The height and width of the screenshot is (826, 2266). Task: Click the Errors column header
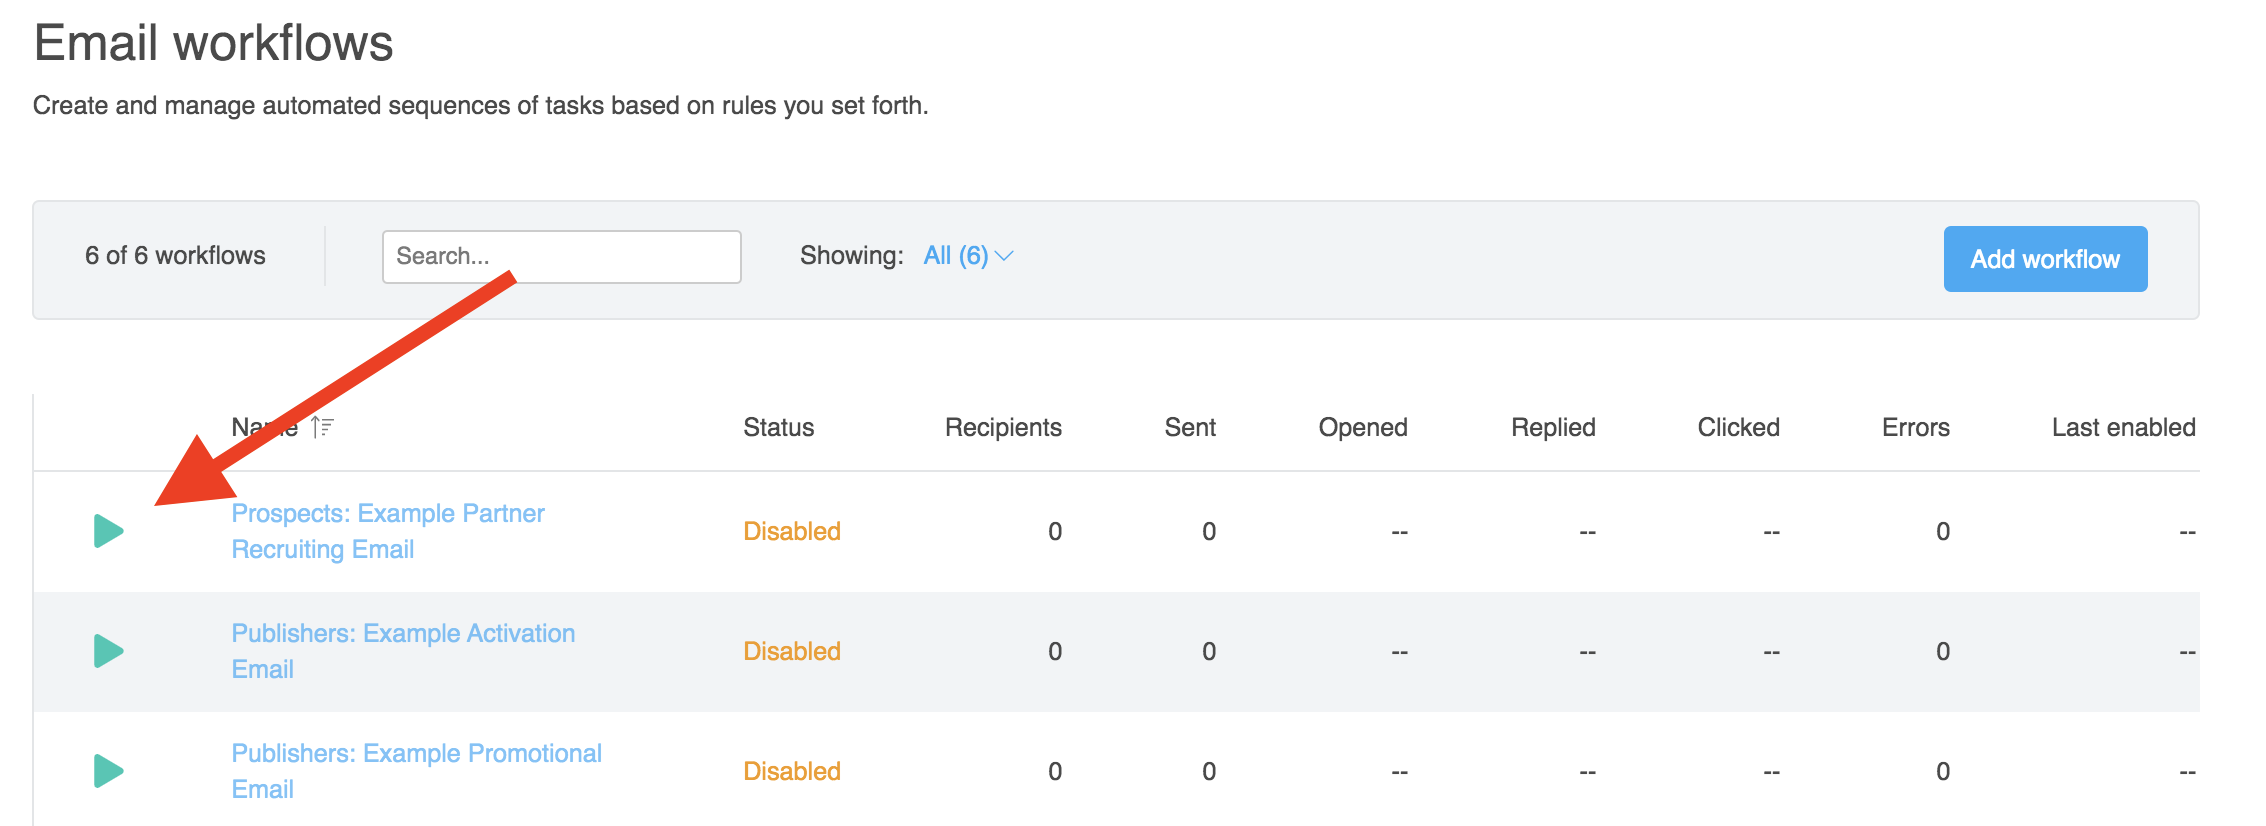[1915, 428]
